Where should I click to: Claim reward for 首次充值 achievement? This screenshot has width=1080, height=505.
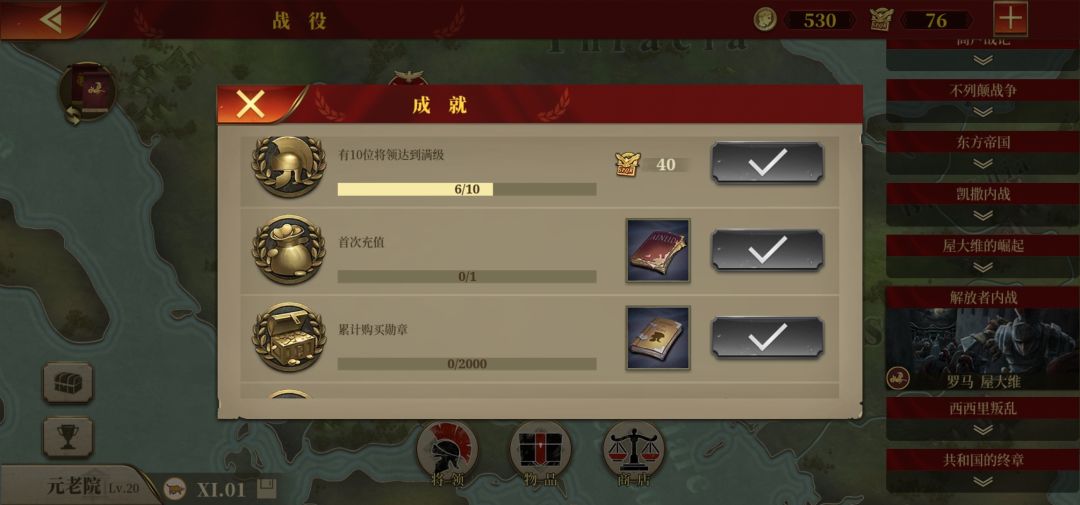click(767, 250)
